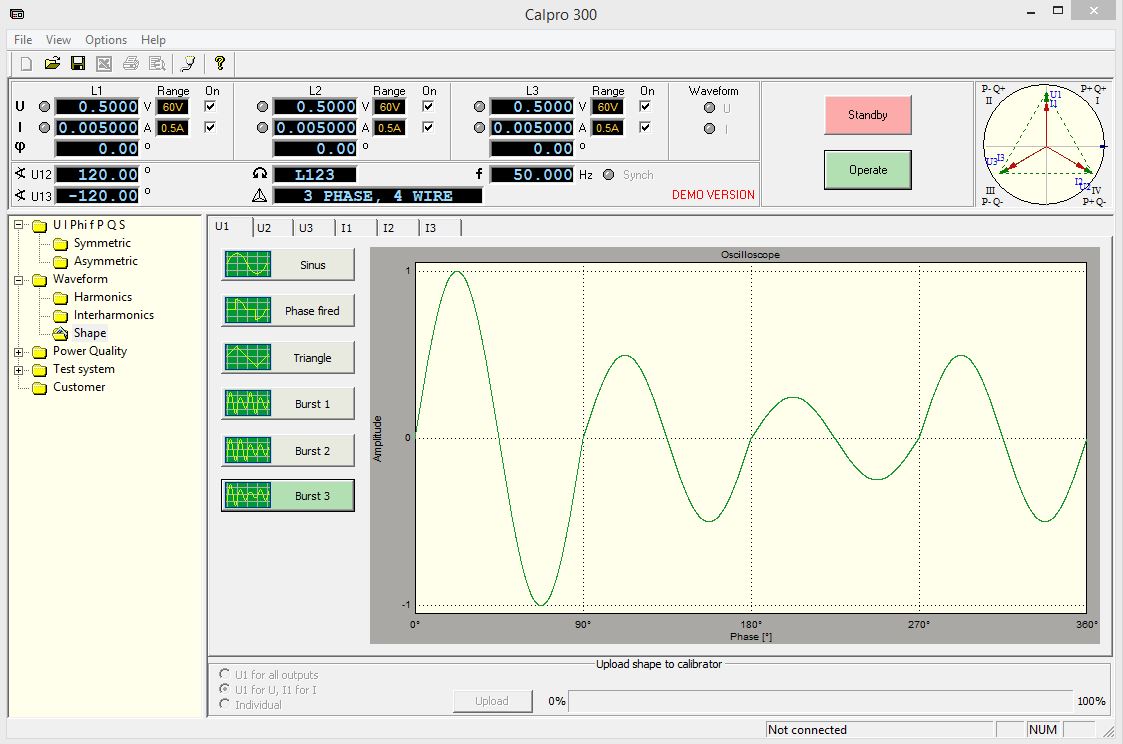
Task: Toggle the L1 current On checkbox
Action: pyautogui.click(x=210, y=127)
